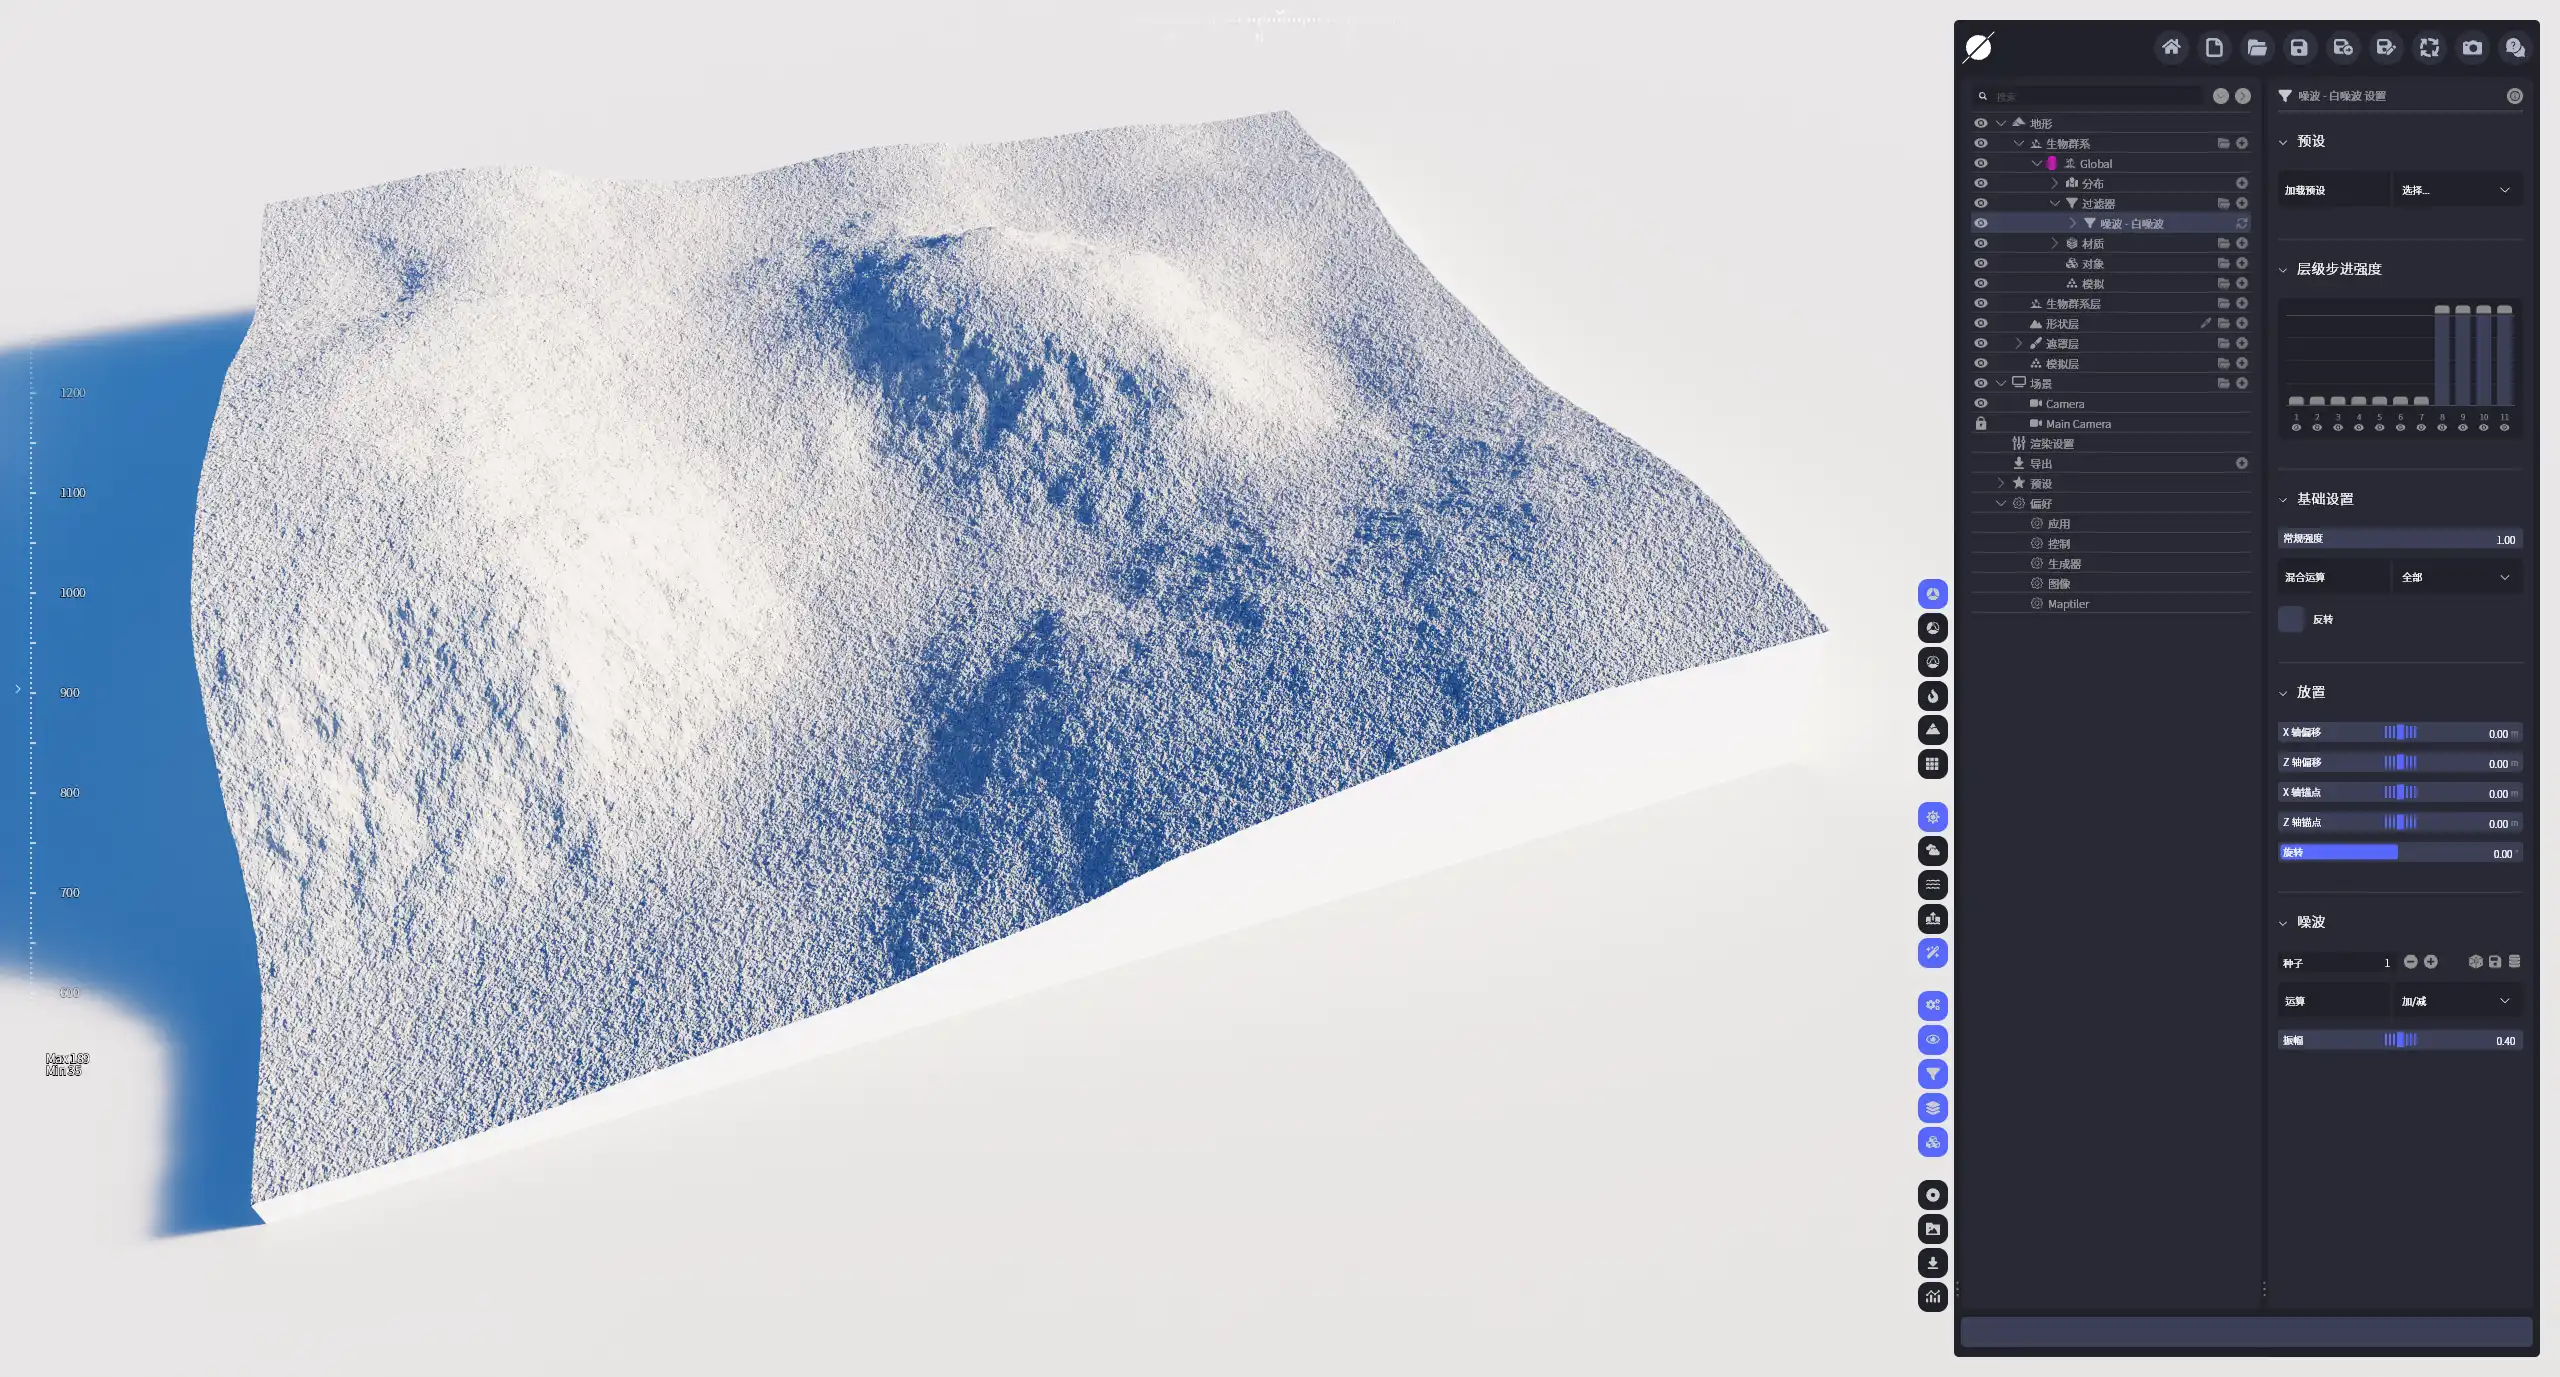Click the home icon in top toolbar
The image size is (2560, 1377).
[2171, 47]
